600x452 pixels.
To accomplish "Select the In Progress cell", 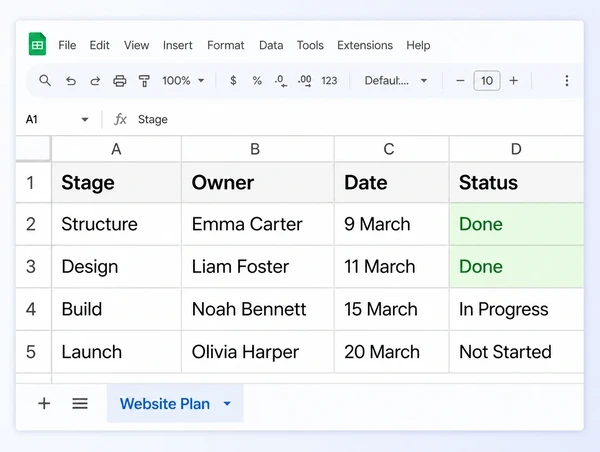I will tap(516, 309).
